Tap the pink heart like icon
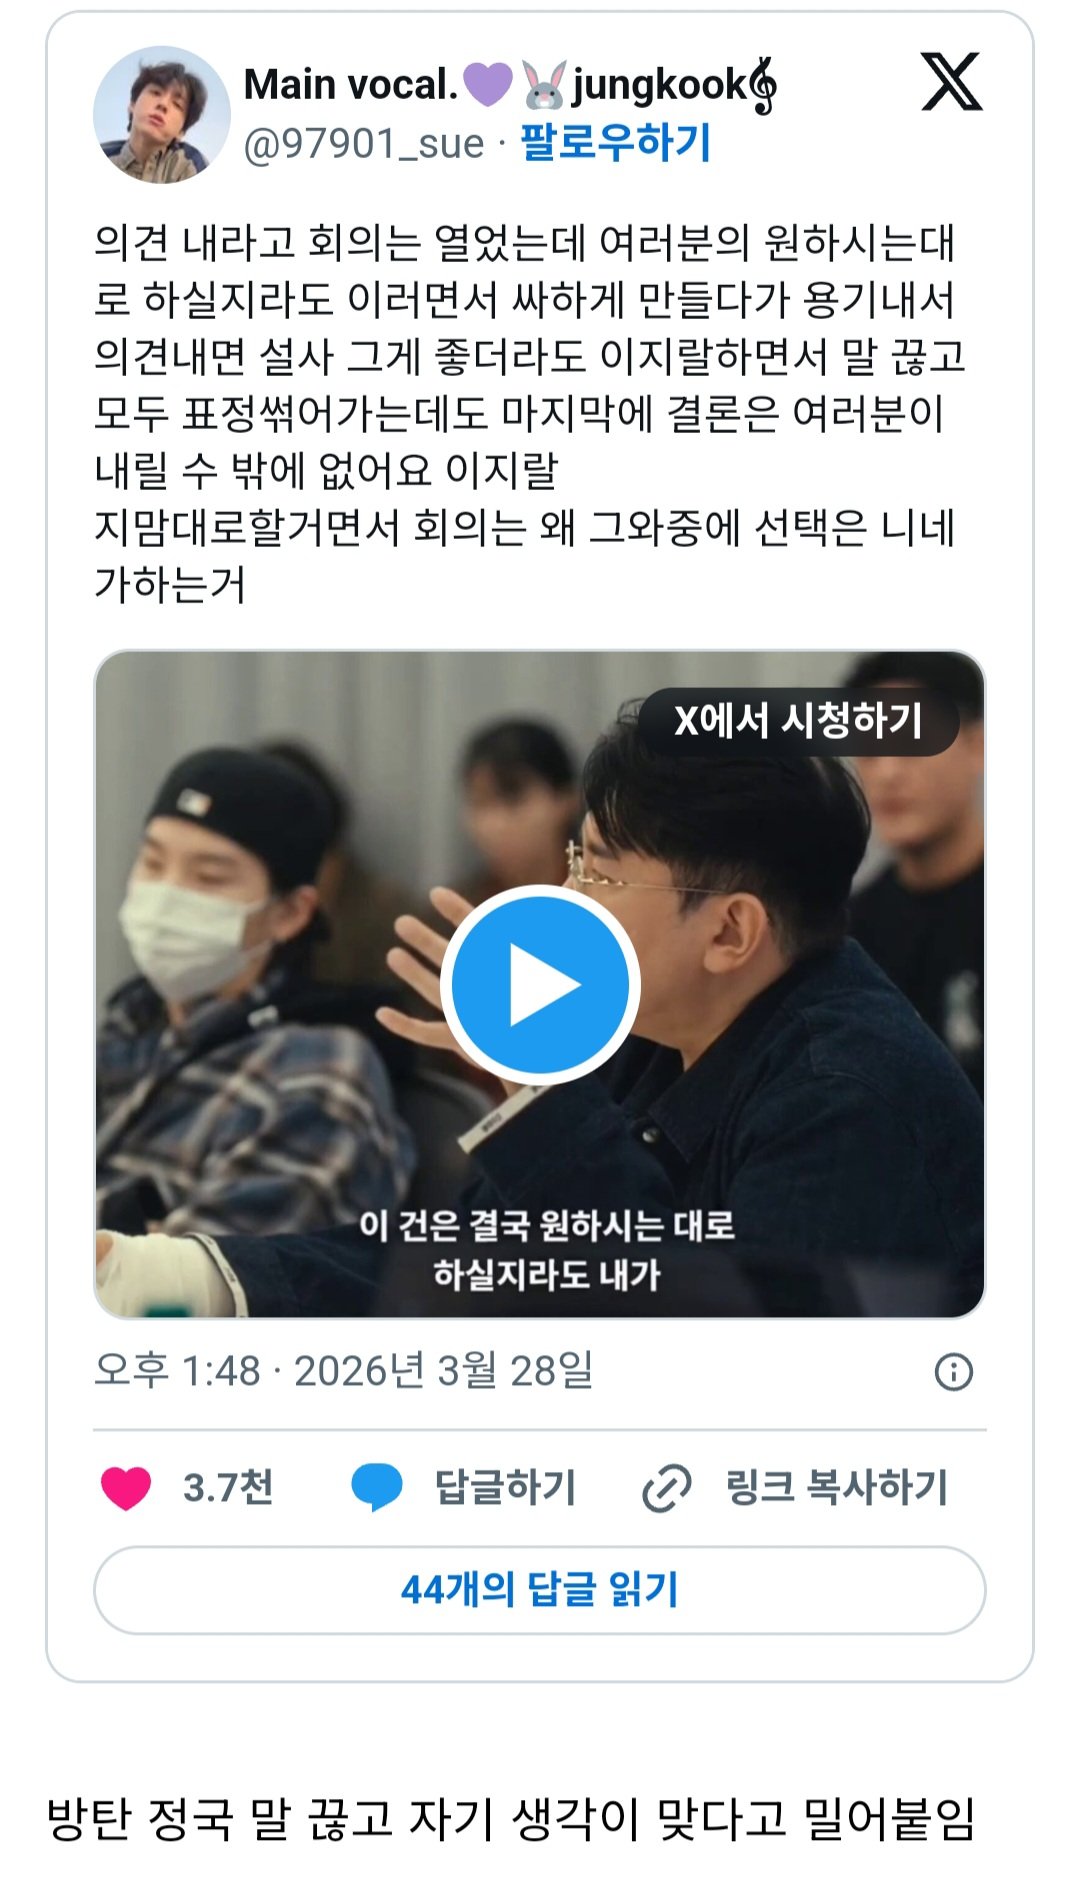This screenshot has width=1080, height=1902. tap(126, 1488)
